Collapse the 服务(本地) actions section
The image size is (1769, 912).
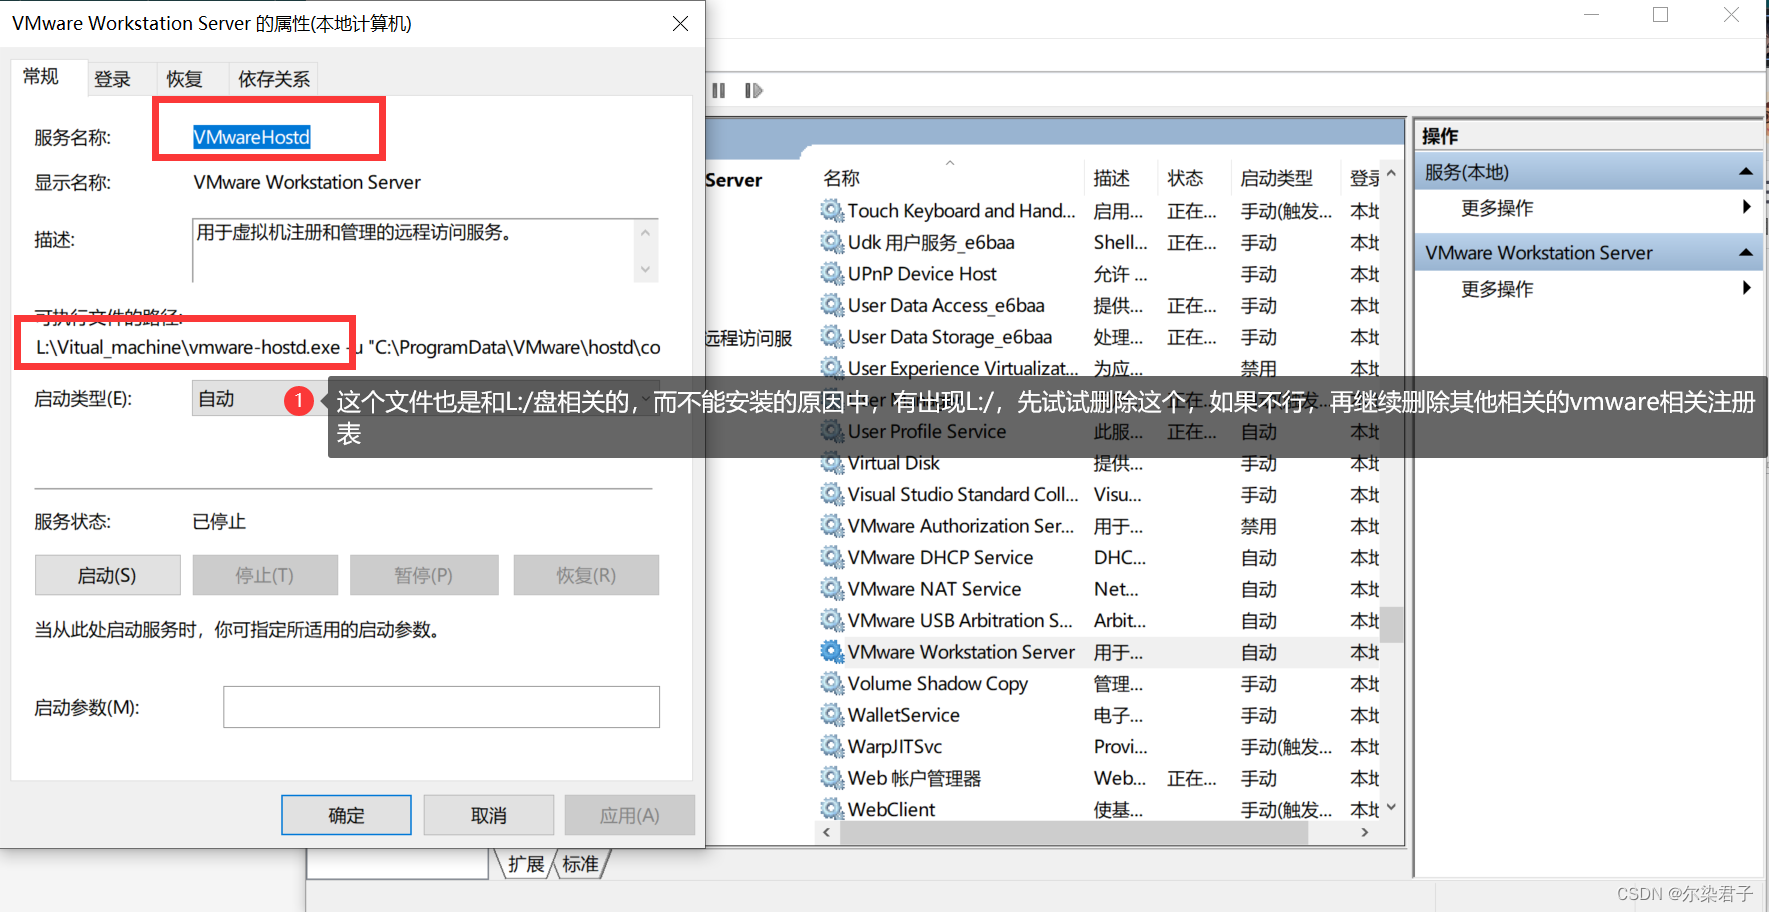(x=1745, y=172)
